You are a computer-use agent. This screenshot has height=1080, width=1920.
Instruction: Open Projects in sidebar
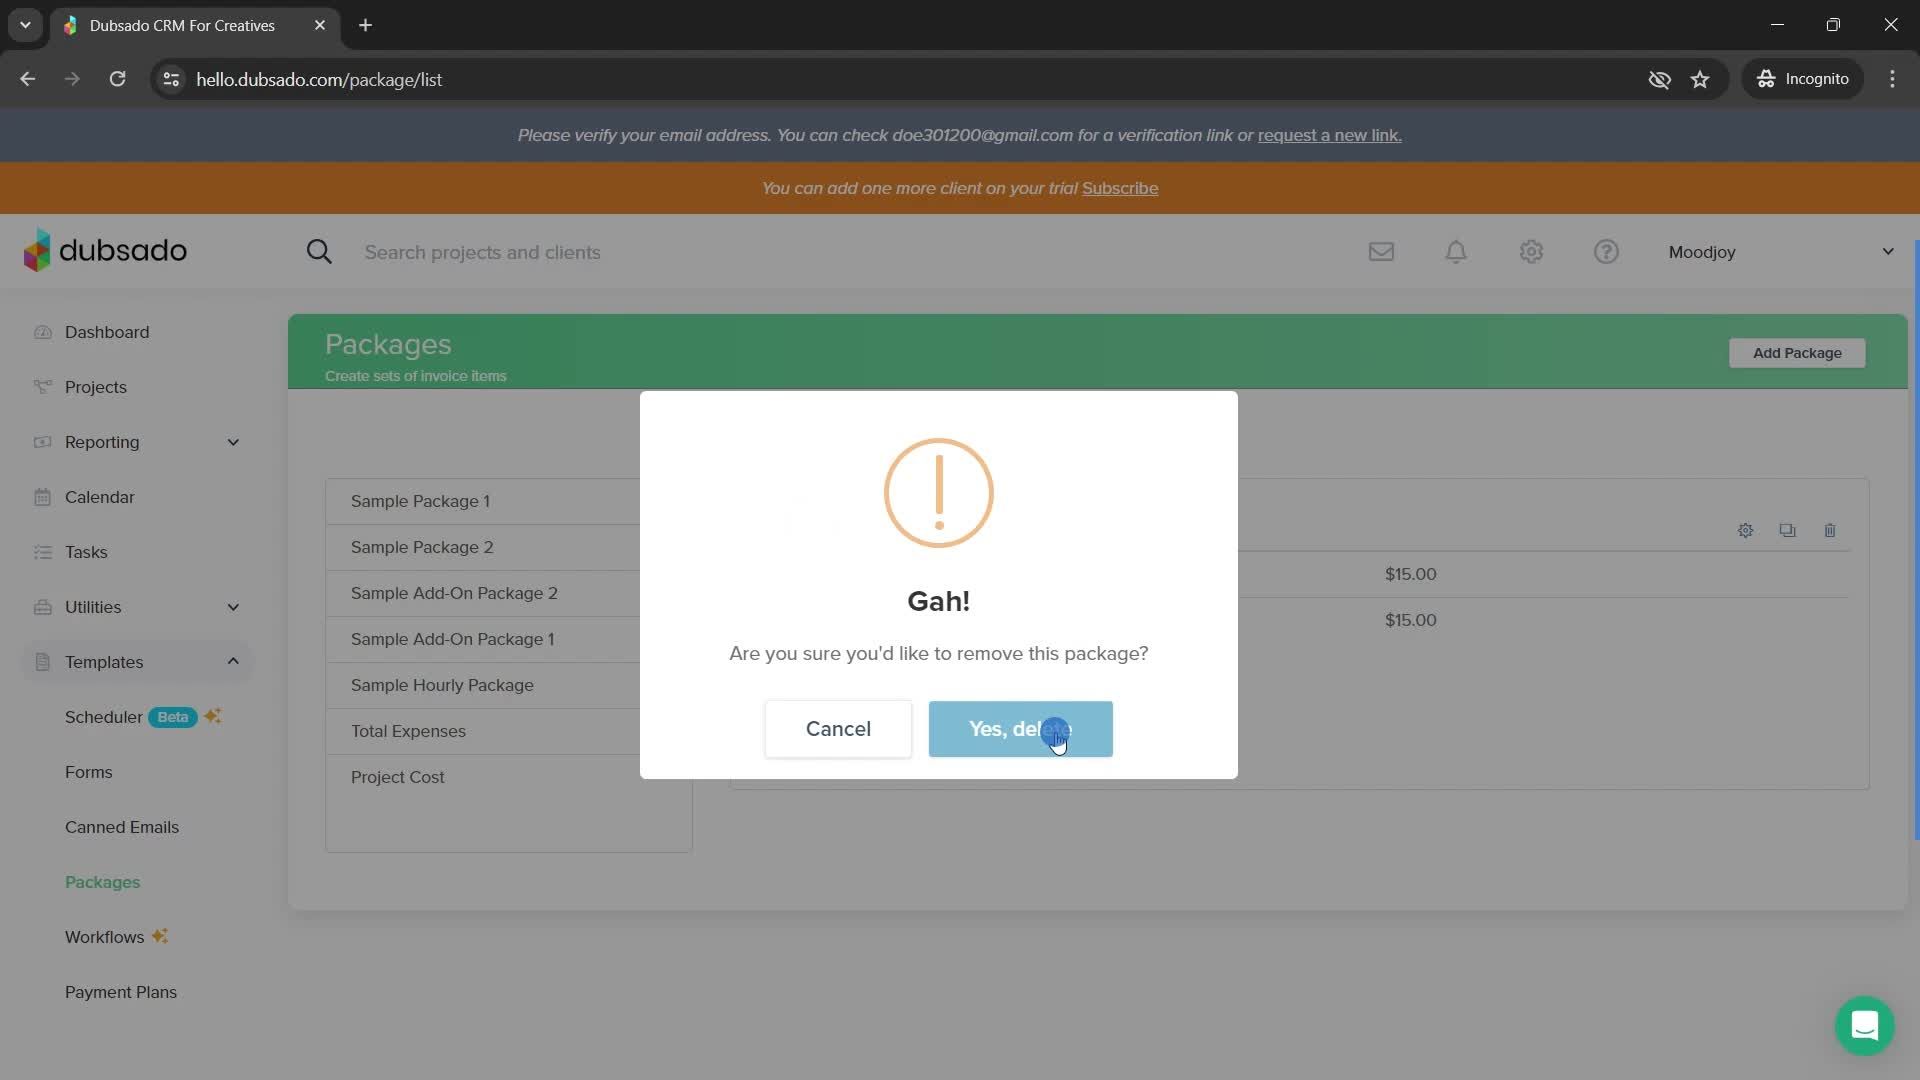[x=96, y=387]
